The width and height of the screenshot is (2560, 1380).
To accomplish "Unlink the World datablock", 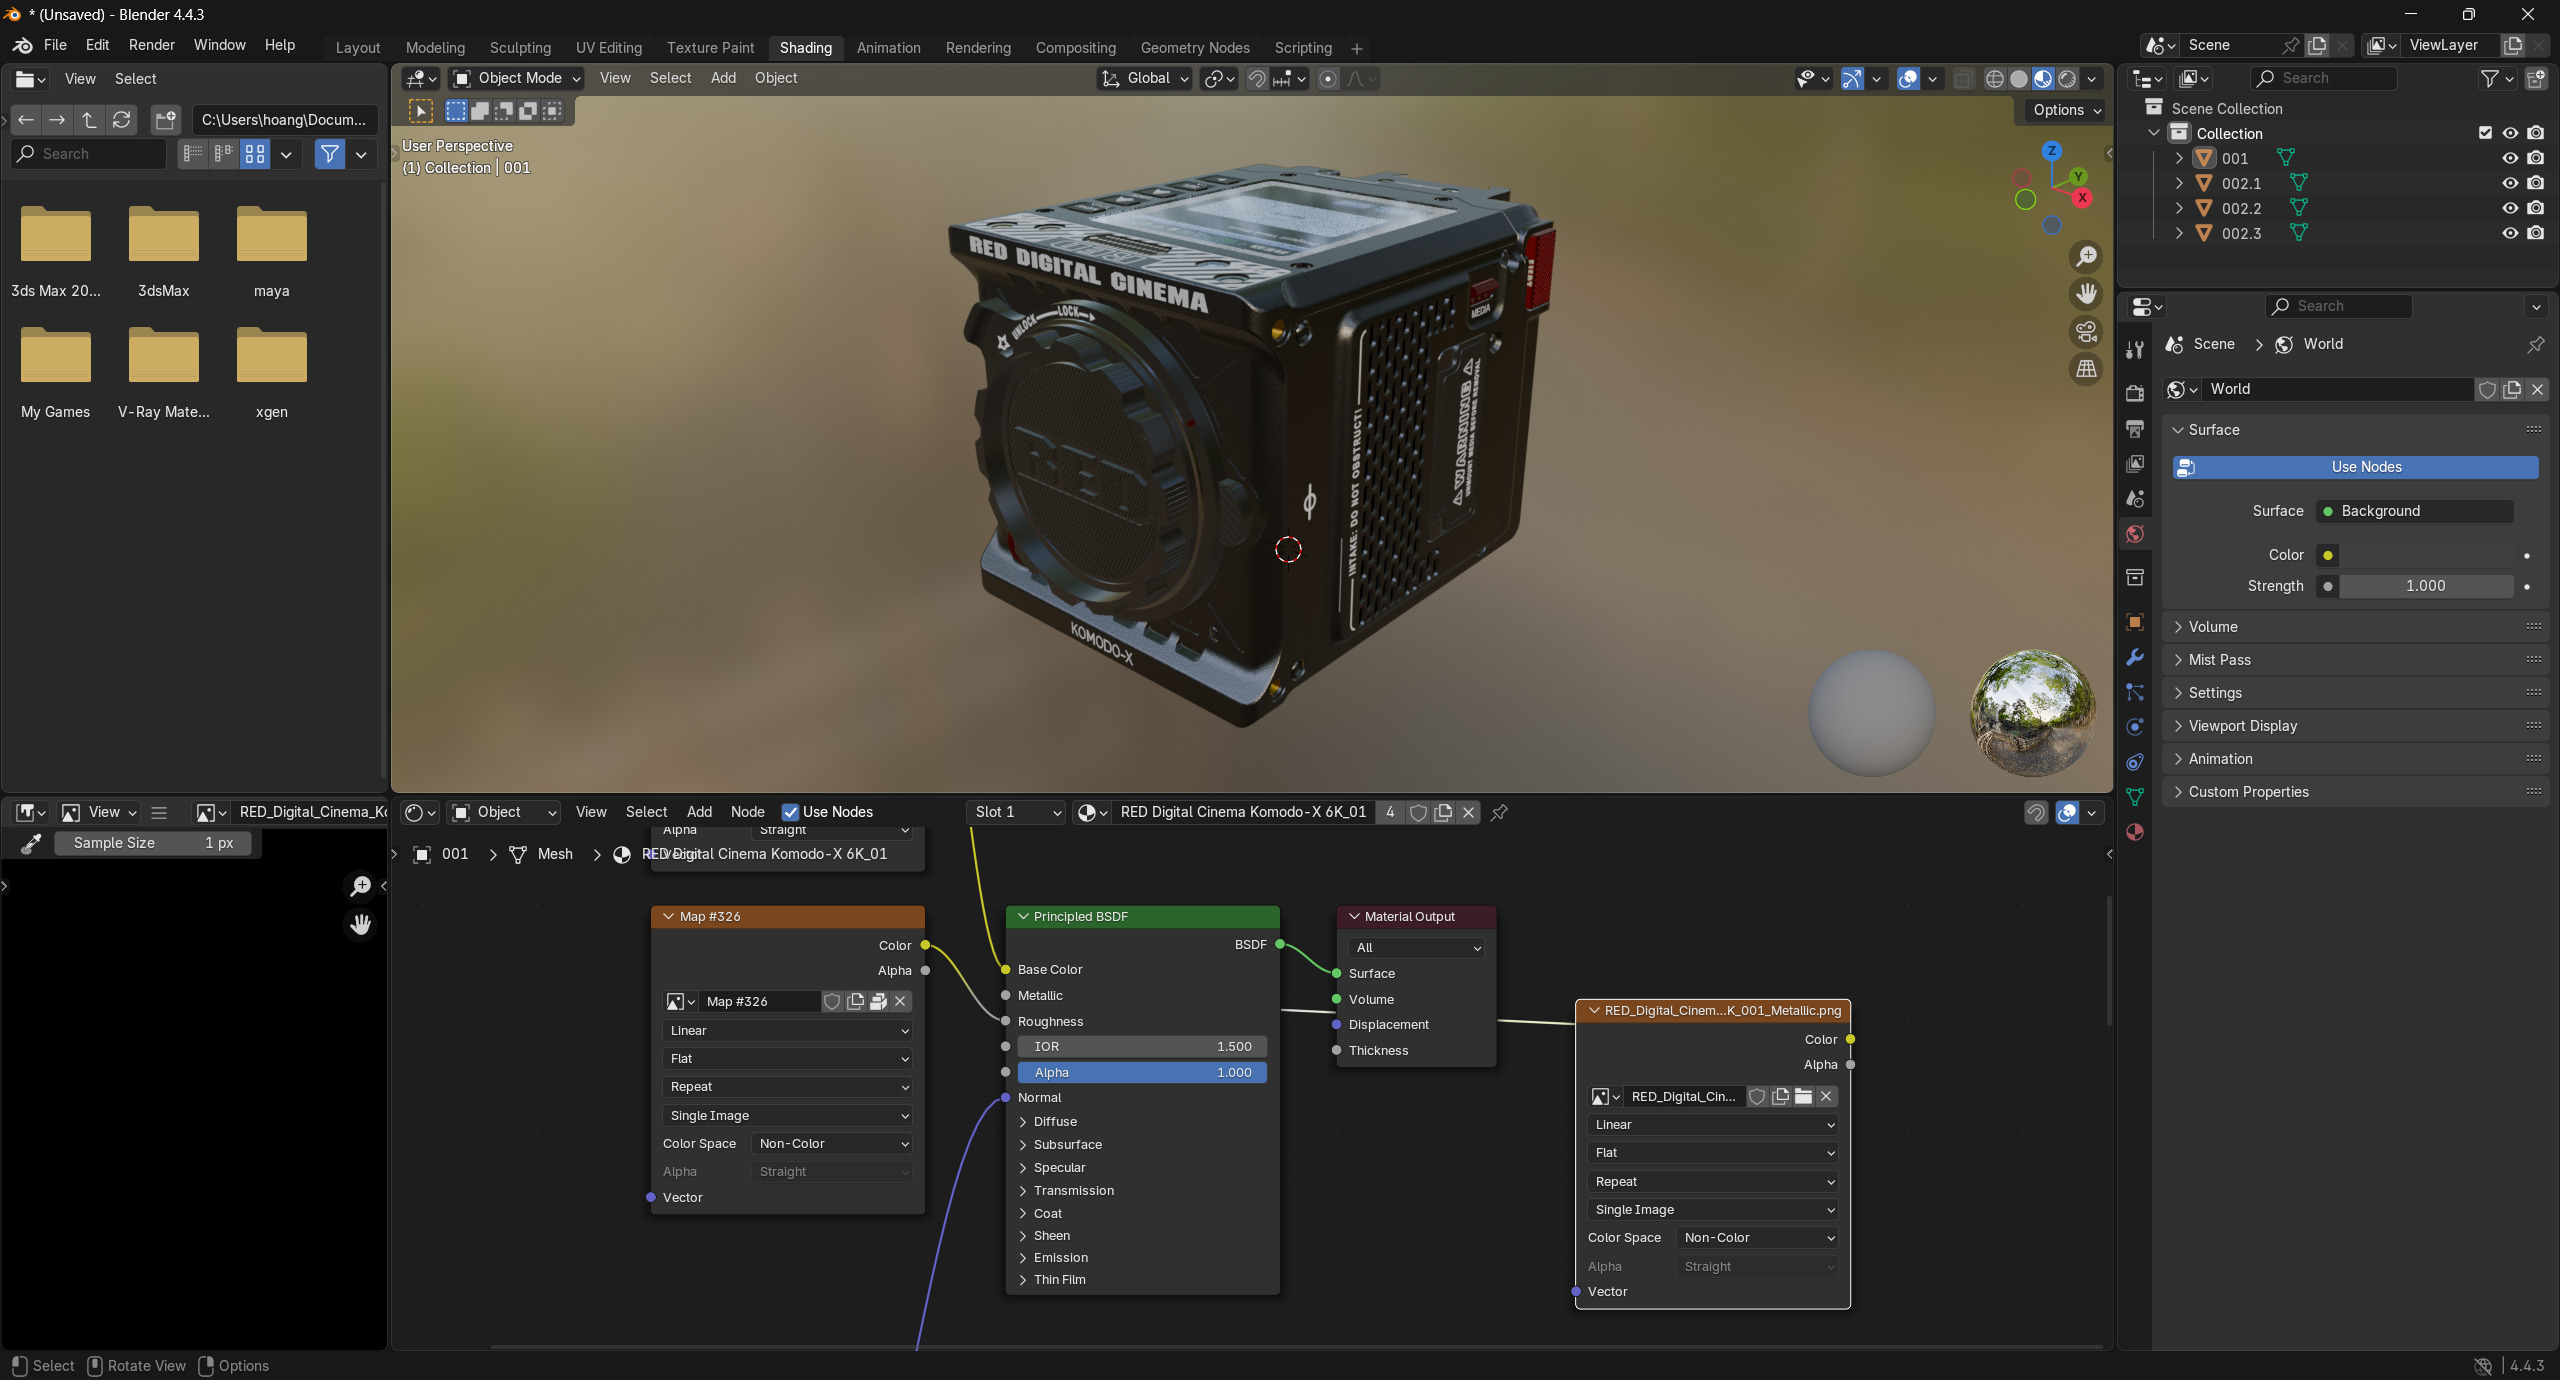I will (2536, 389).
